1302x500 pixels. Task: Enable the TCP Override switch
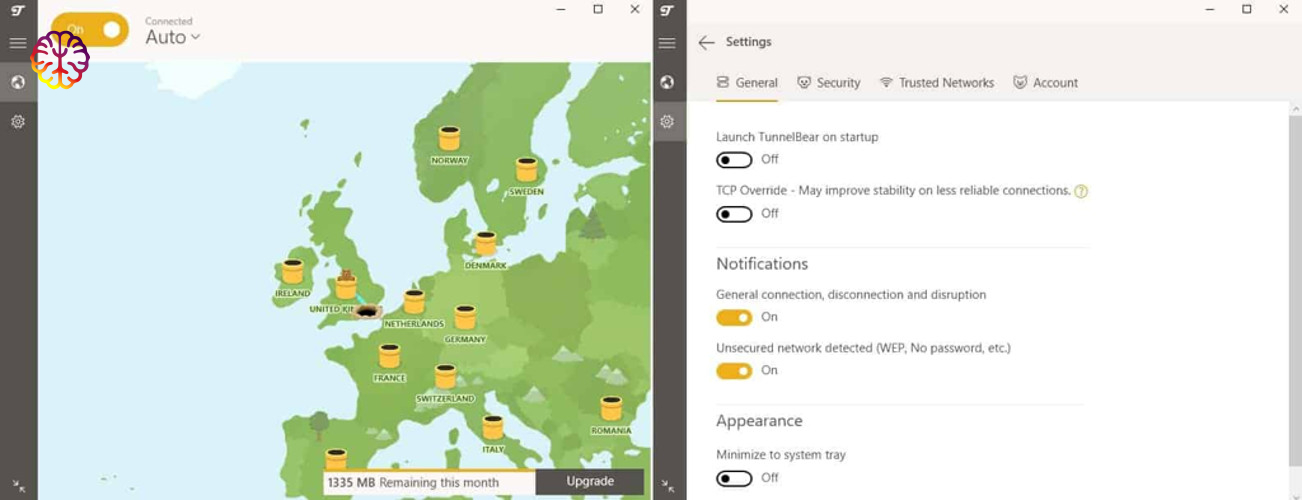click(734, 214)
